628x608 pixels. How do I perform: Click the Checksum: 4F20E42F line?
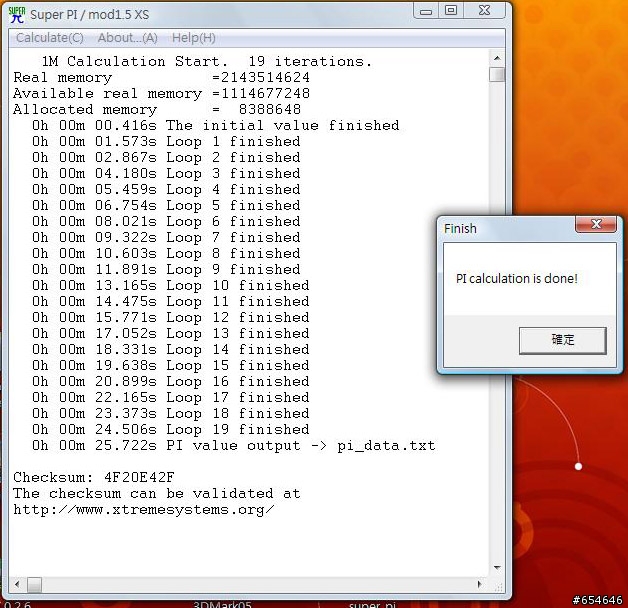(94, 477)
